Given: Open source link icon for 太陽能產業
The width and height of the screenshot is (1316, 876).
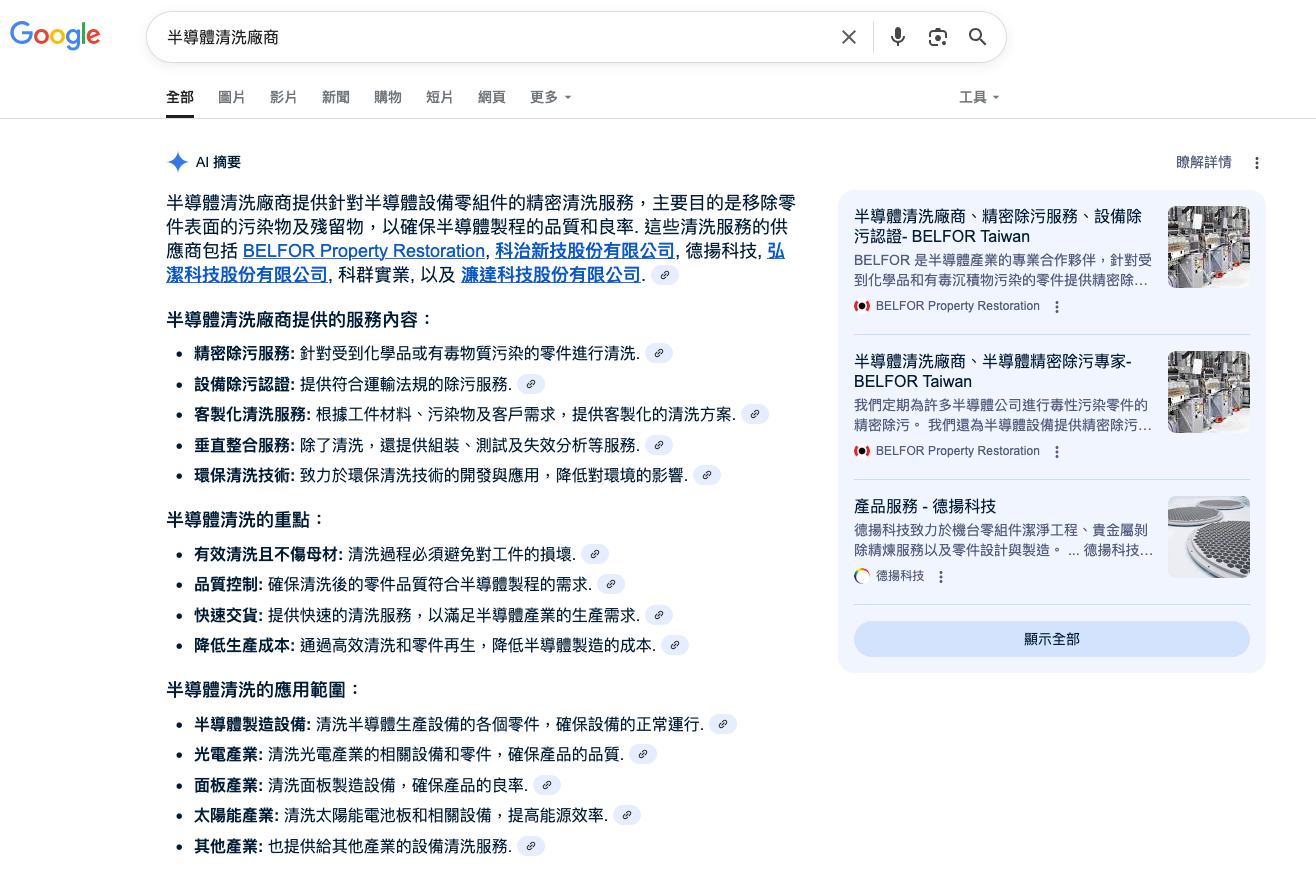Looking at the screenshot, I should coord(627,815).
